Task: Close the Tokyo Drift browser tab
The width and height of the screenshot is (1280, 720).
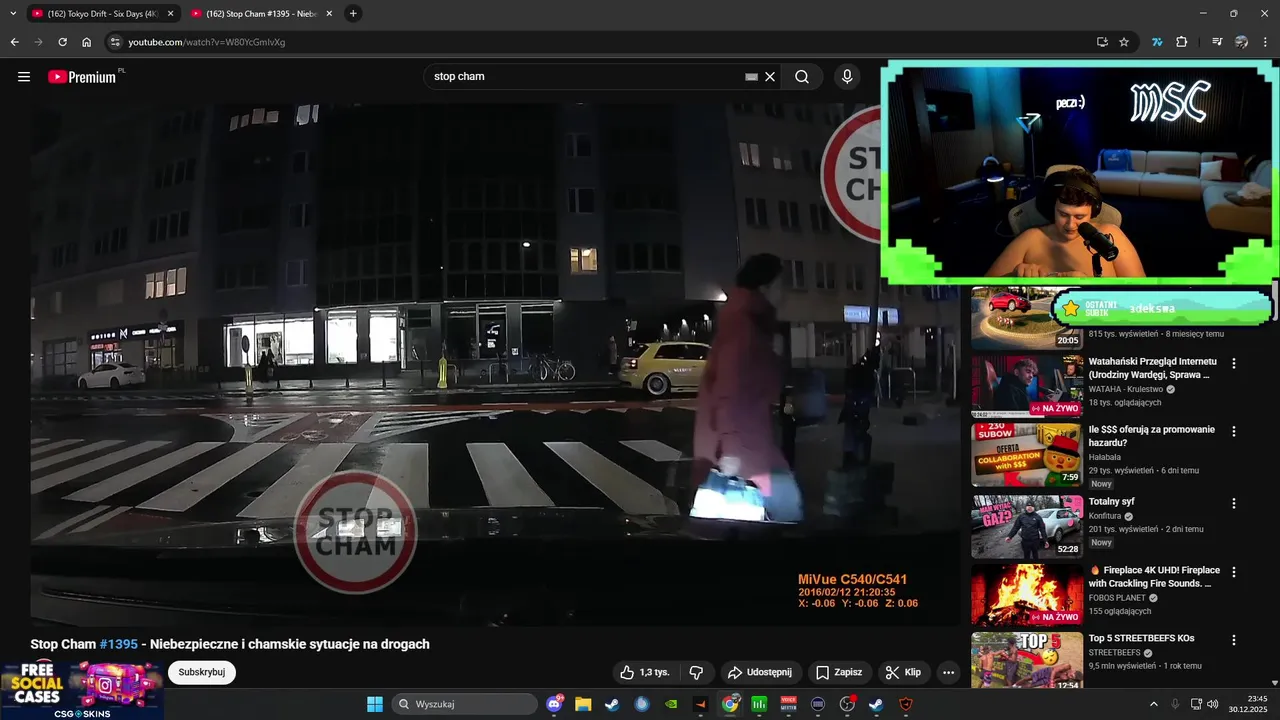Action: [170, 14]
